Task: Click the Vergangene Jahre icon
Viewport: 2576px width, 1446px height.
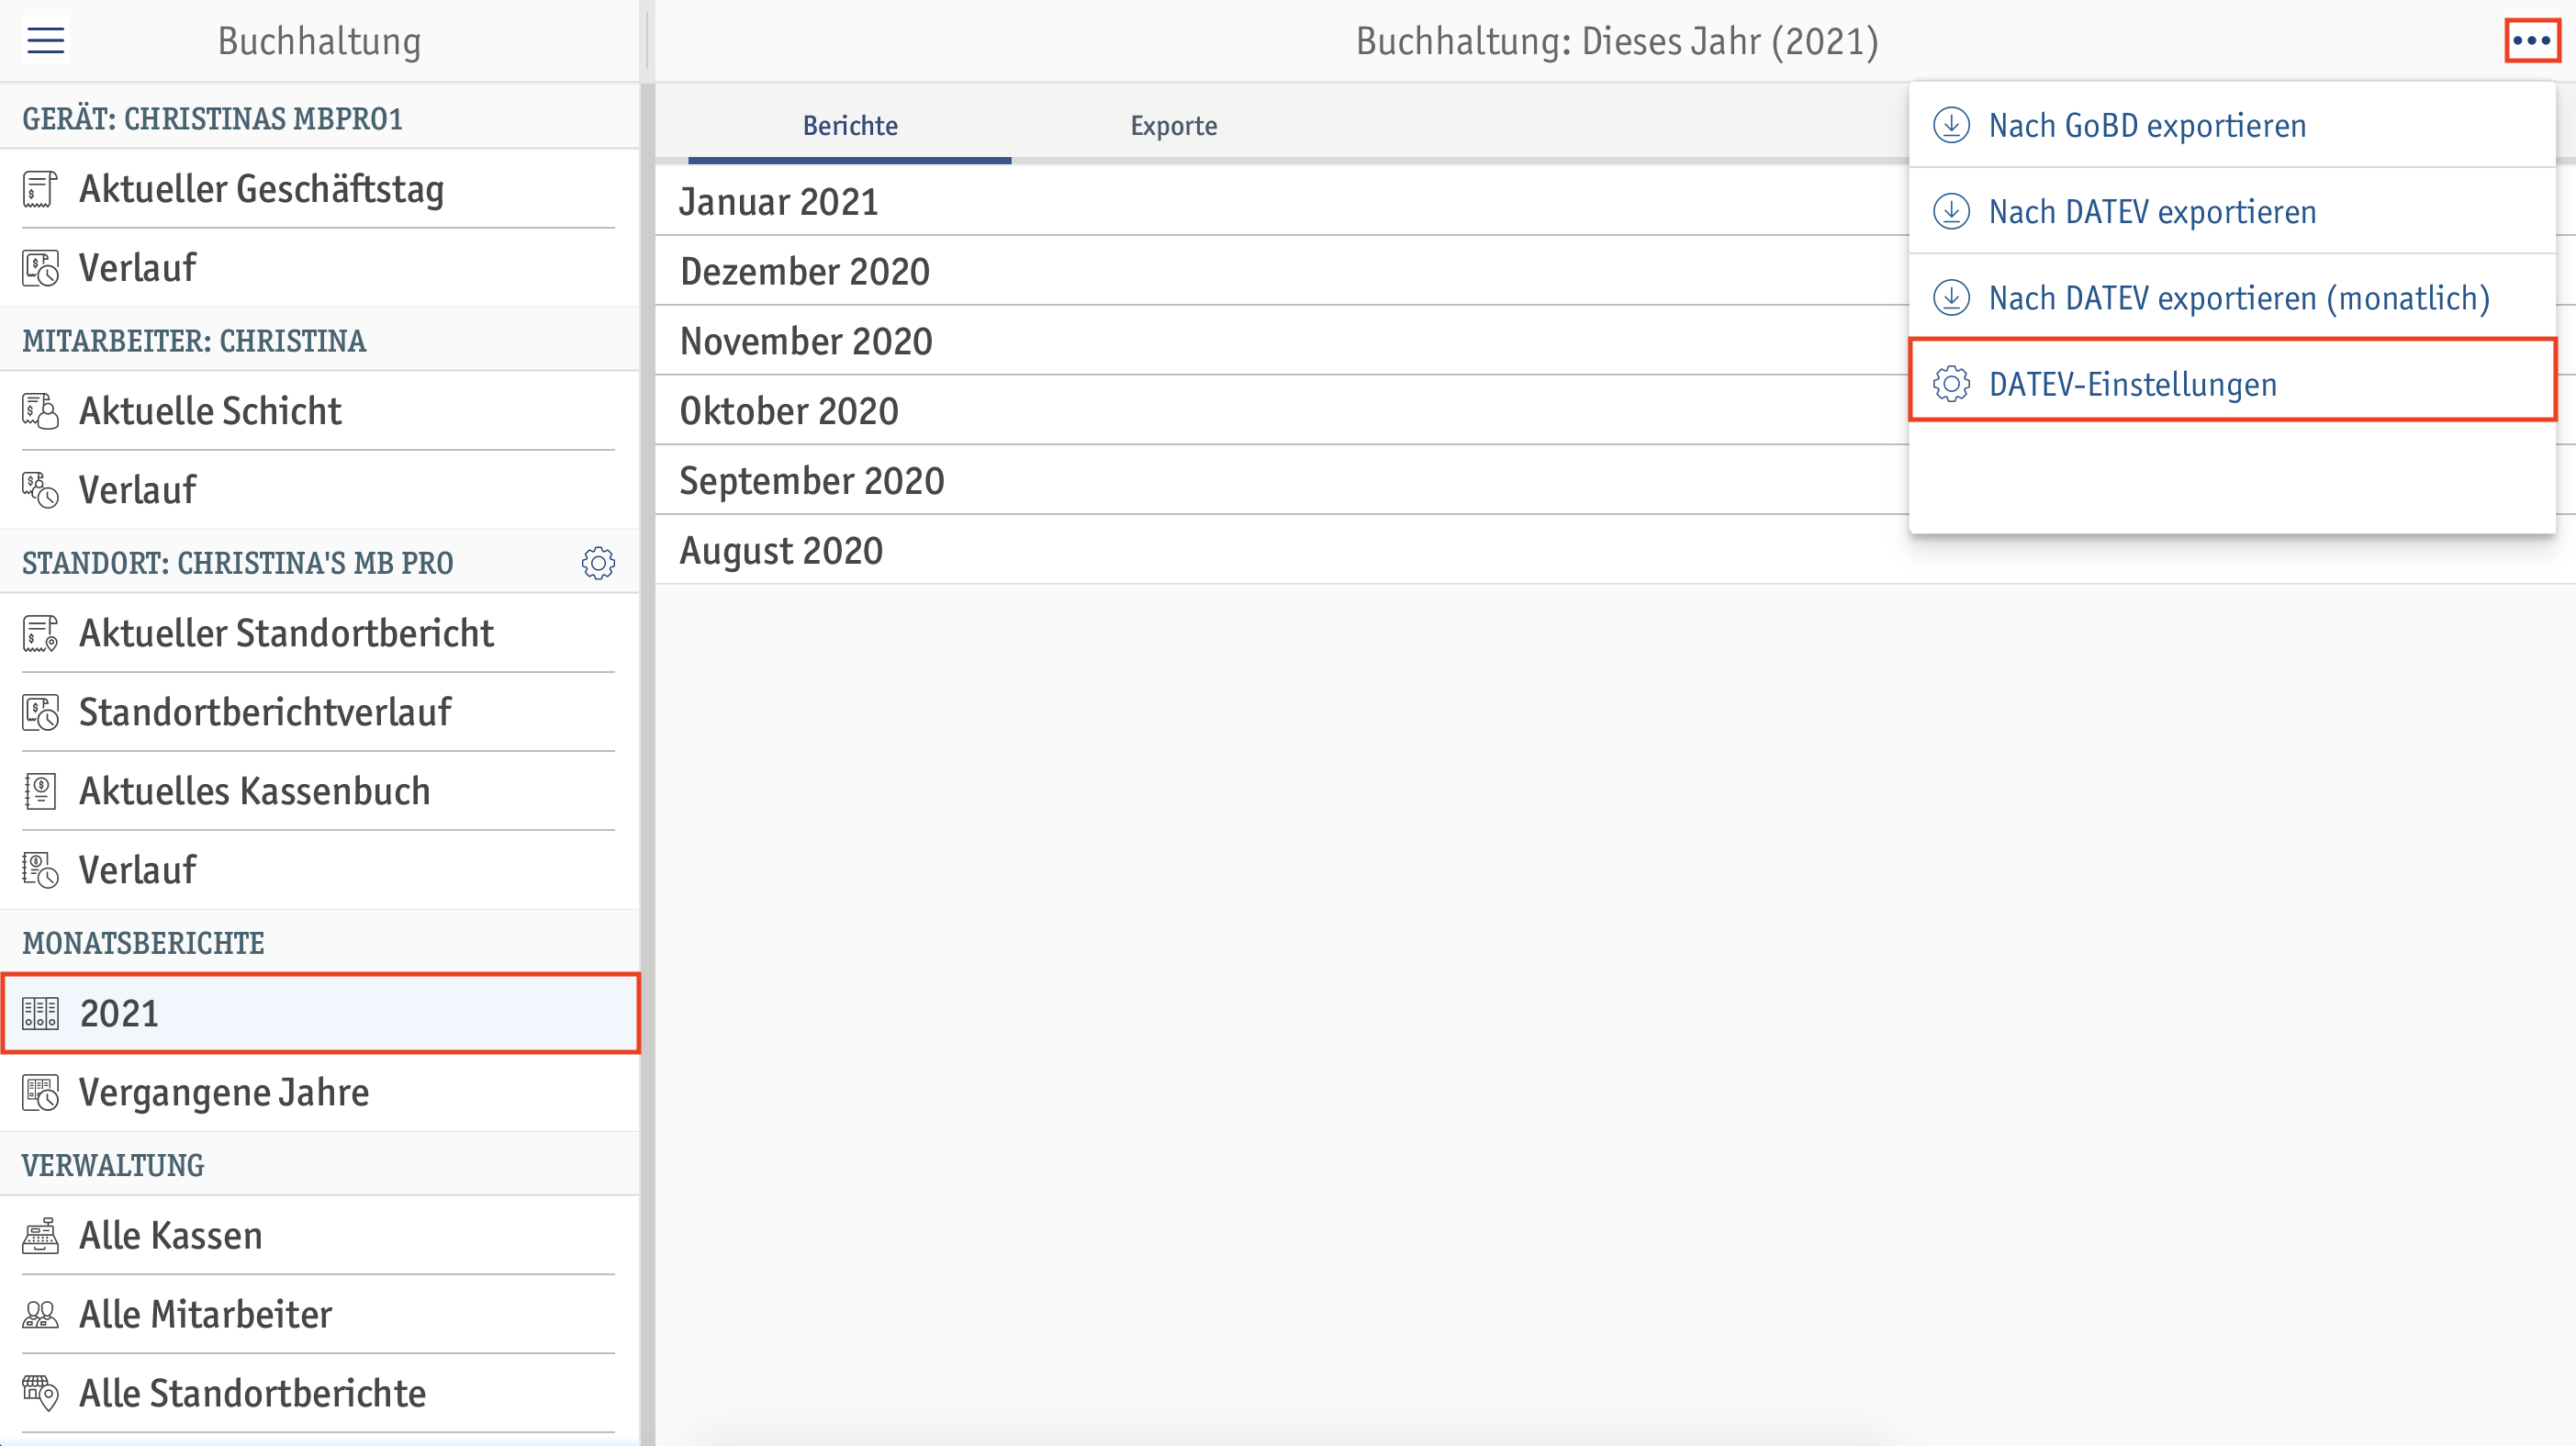Action: coord(40,1093)
